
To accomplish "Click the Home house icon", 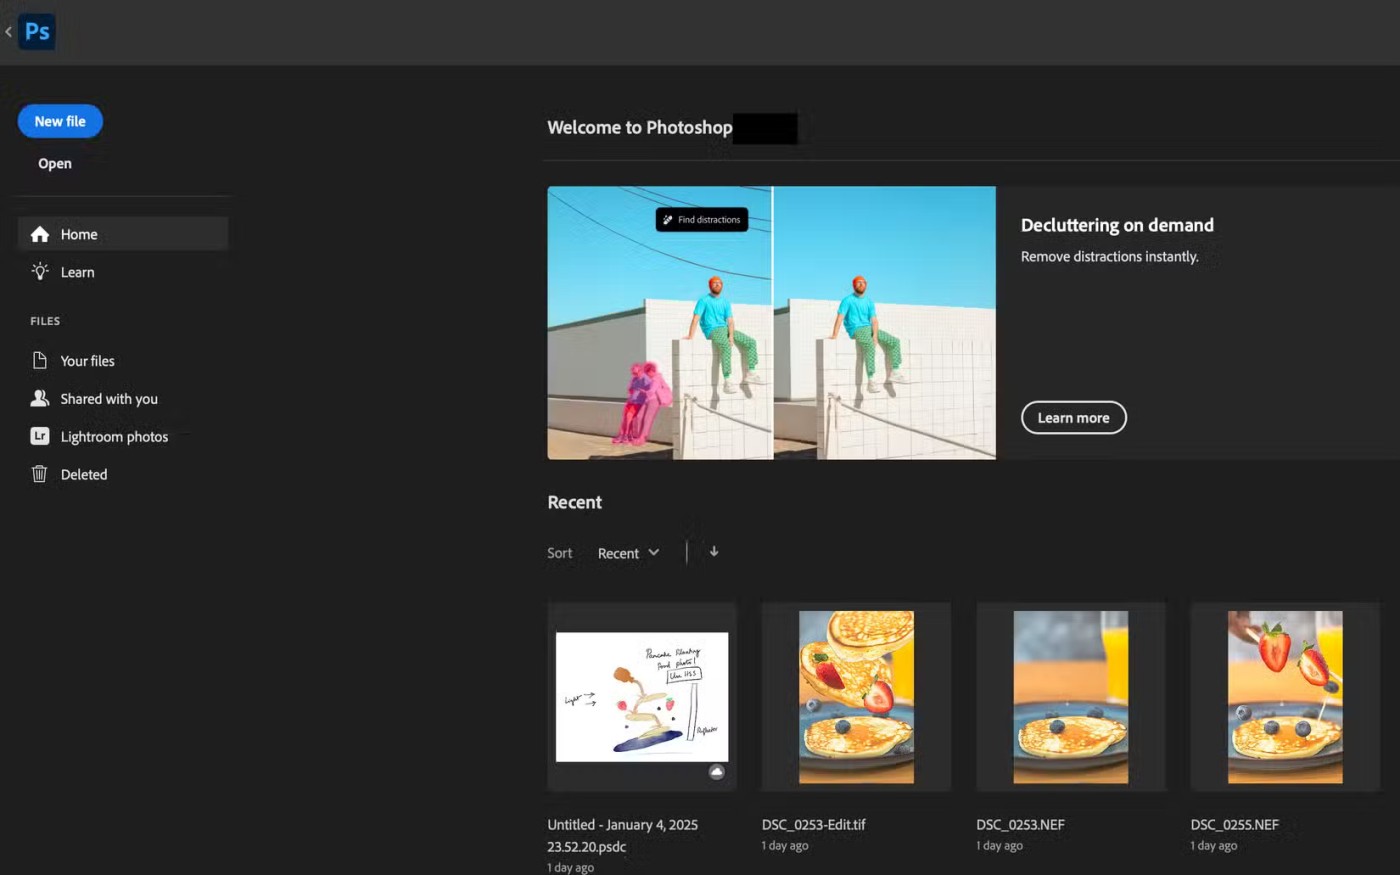I will 40,234.
